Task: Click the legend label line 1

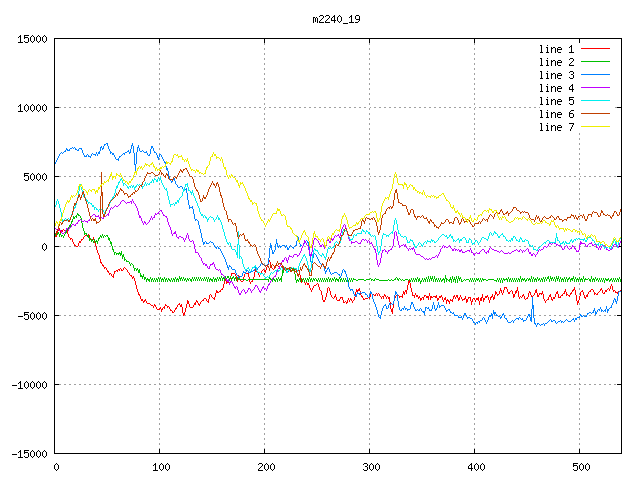Action: pyautogui.click(x=556, y=49)
